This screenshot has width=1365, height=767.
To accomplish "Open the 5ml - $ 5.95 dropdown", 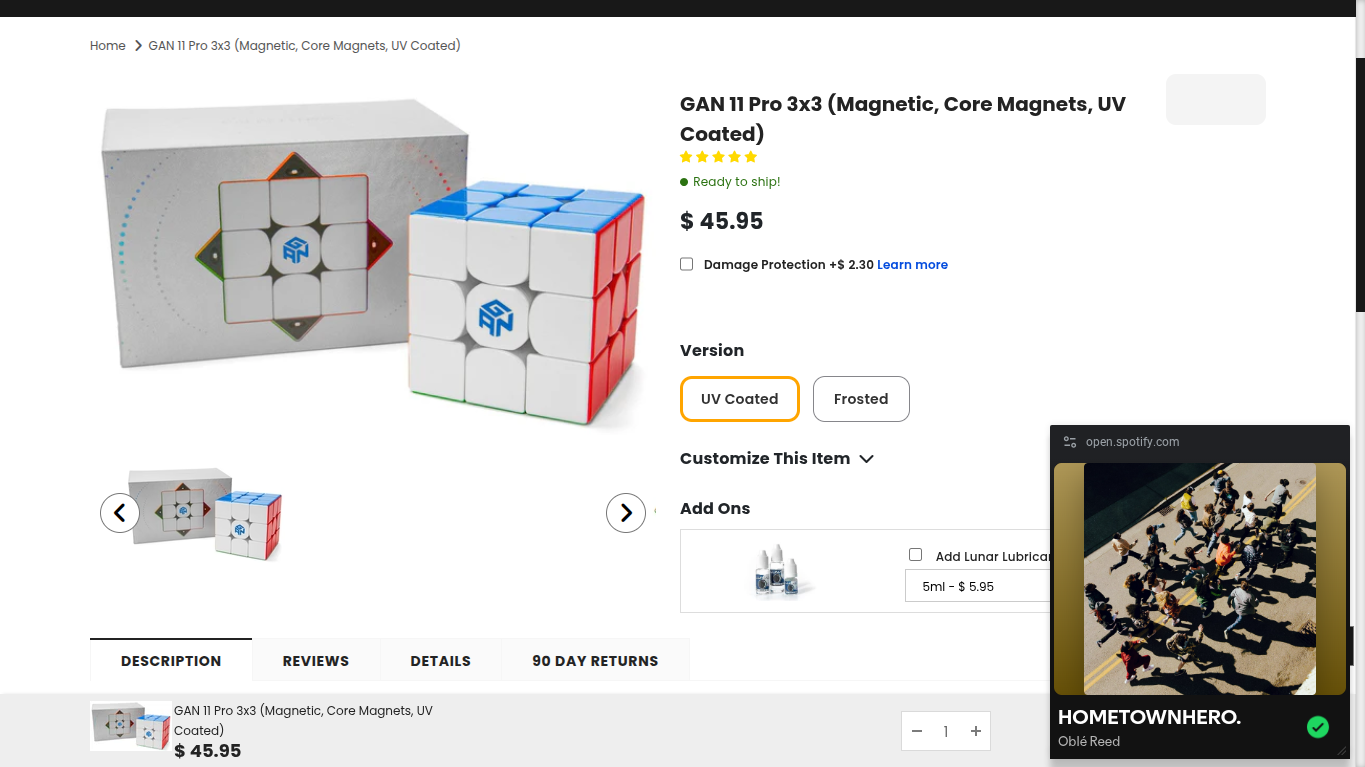I will point(977,586).
